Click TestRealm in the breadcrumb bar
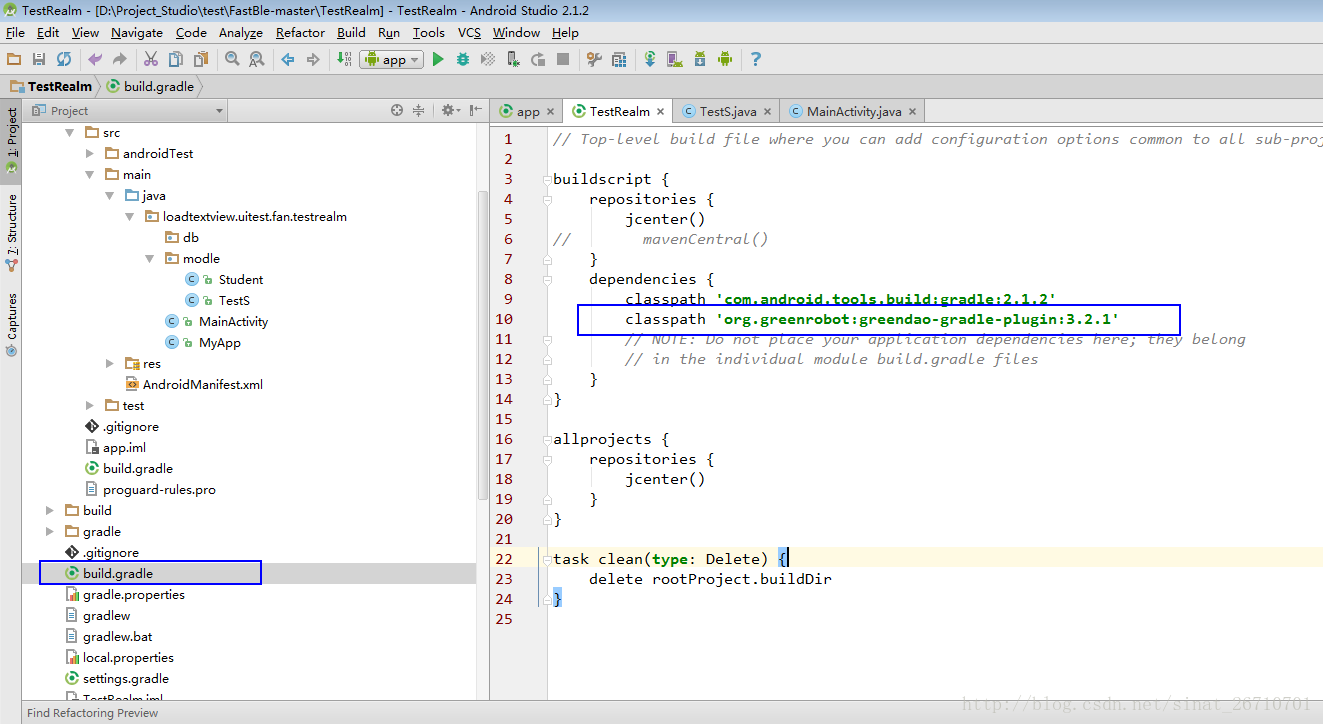Viewport: 1323px width, 724px height. point(51,86)
